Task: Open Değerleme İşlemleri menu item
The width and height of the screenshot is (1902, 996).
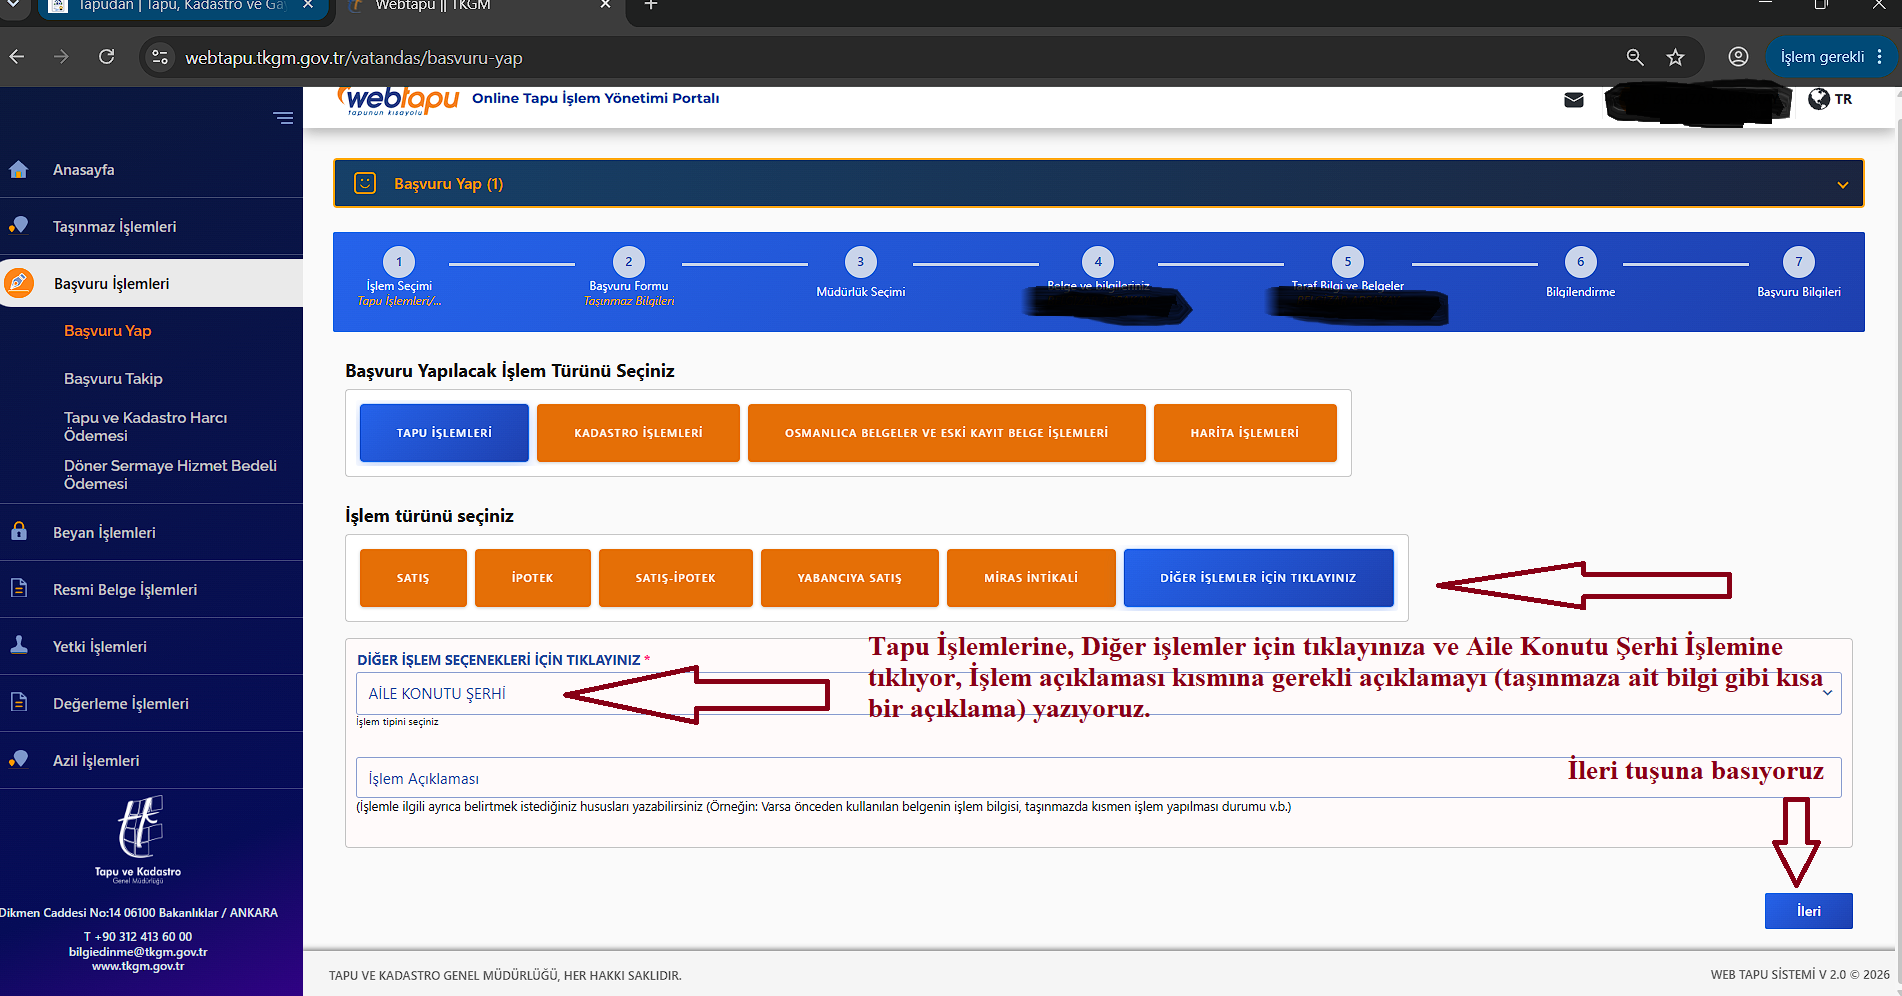Action: (x=121, y=704)
